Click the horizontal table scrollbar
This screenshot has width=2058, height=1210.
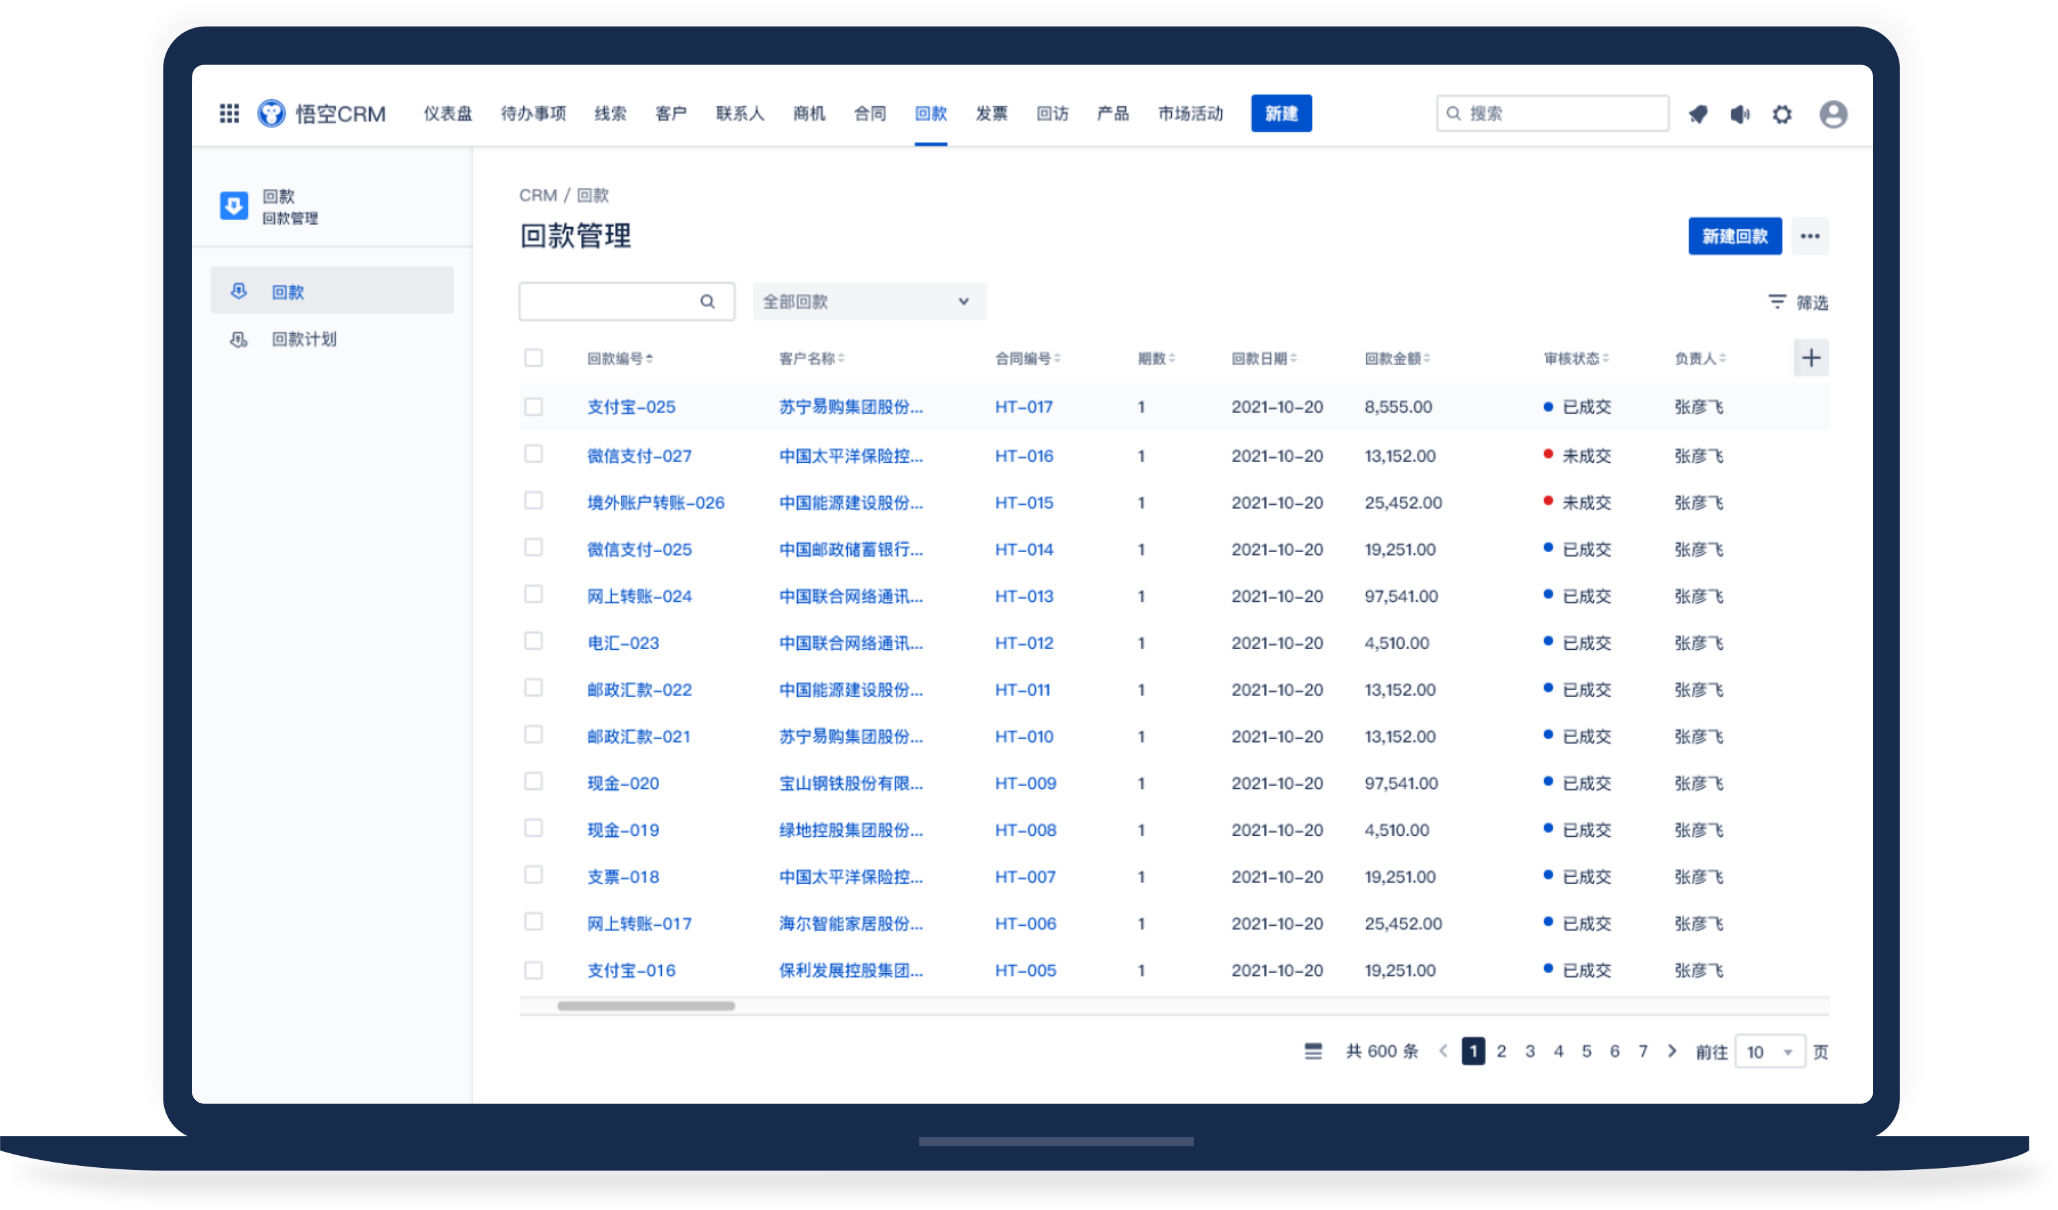tap(646, 1006)
